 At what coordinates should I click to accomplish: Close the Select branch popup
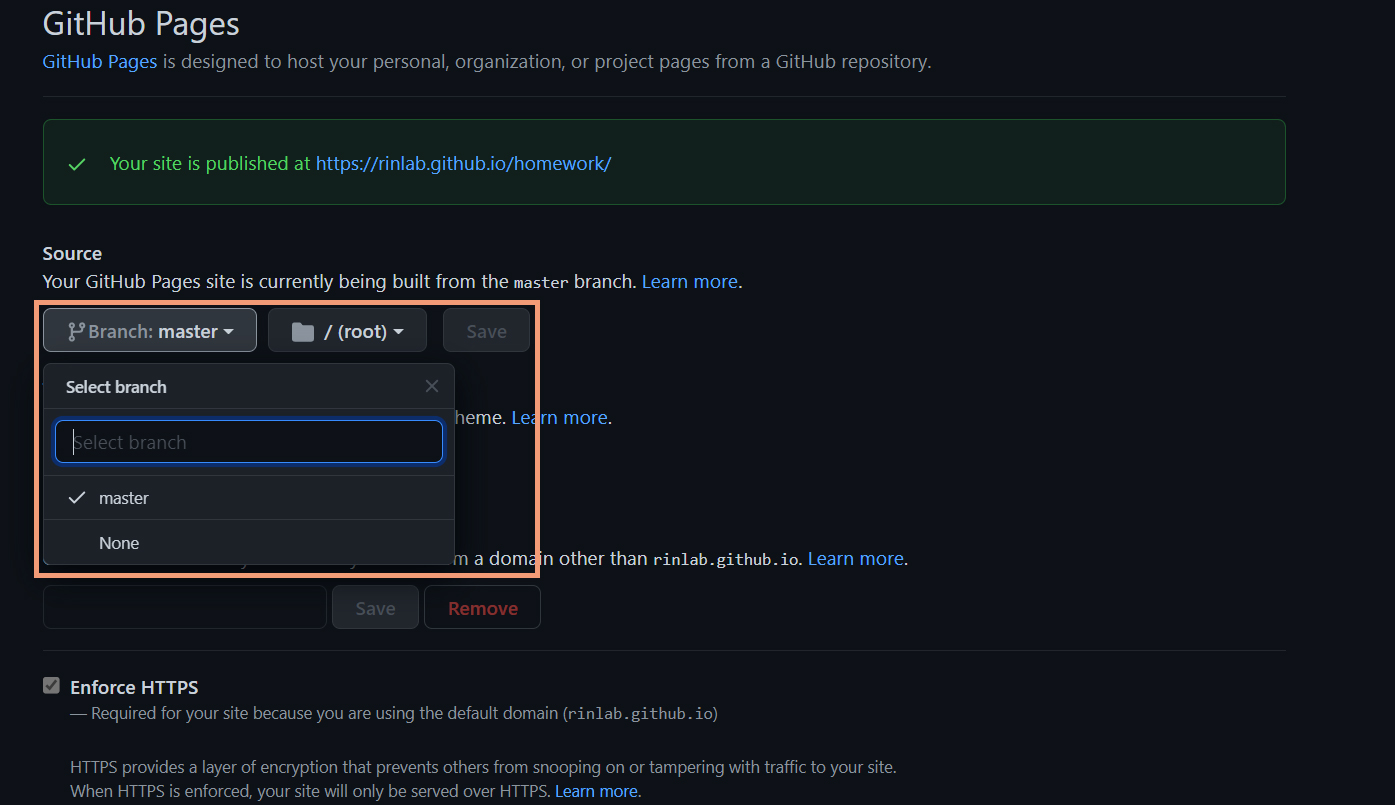coord(432,386)
